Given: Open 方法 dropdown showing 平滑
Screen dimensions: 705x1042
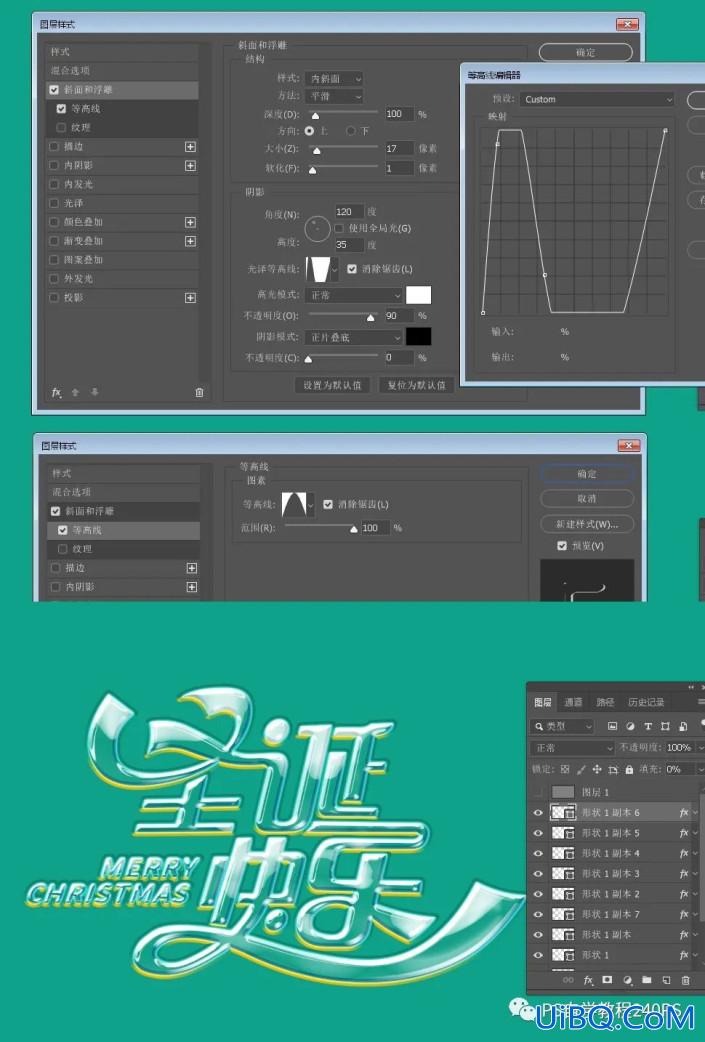Looking at the screenshot, I should pos(334,96).
